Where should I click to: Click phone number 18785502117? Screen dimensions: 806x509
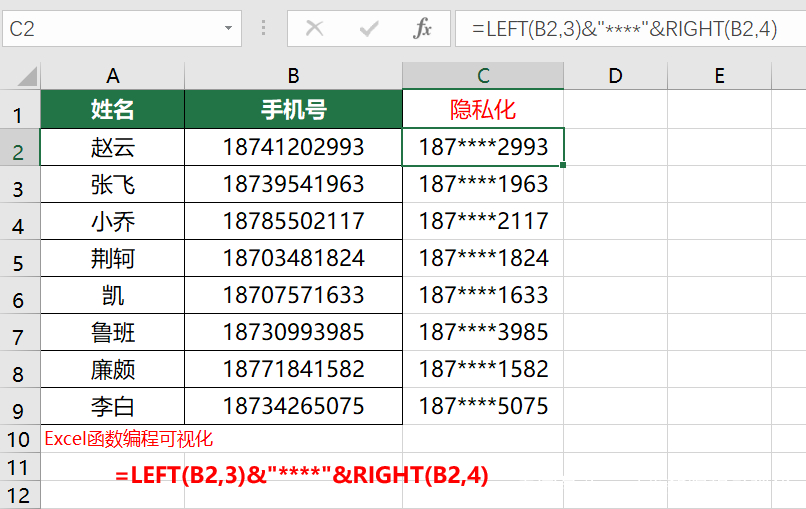click(x=294, y=221)
